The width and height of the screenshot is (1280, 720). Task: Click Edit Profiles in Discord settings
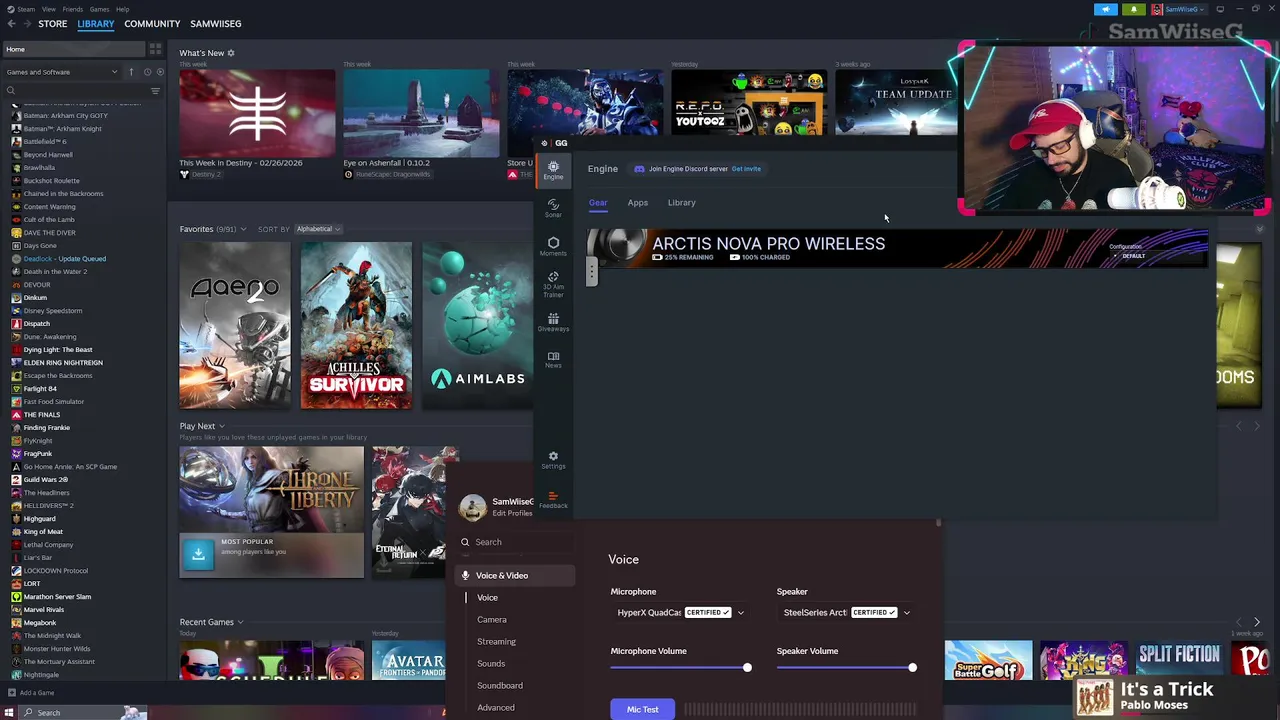(x=512, y=514)
